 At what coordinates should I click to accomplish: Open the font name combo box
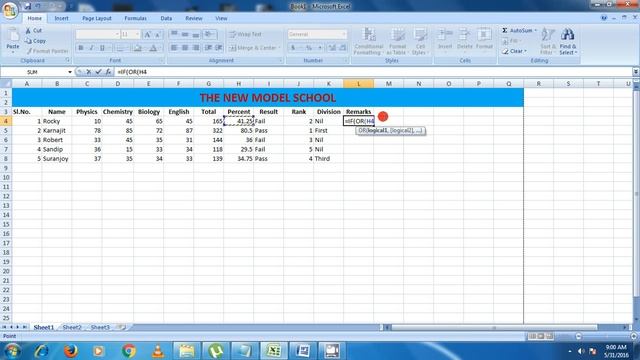coord(98,35)
